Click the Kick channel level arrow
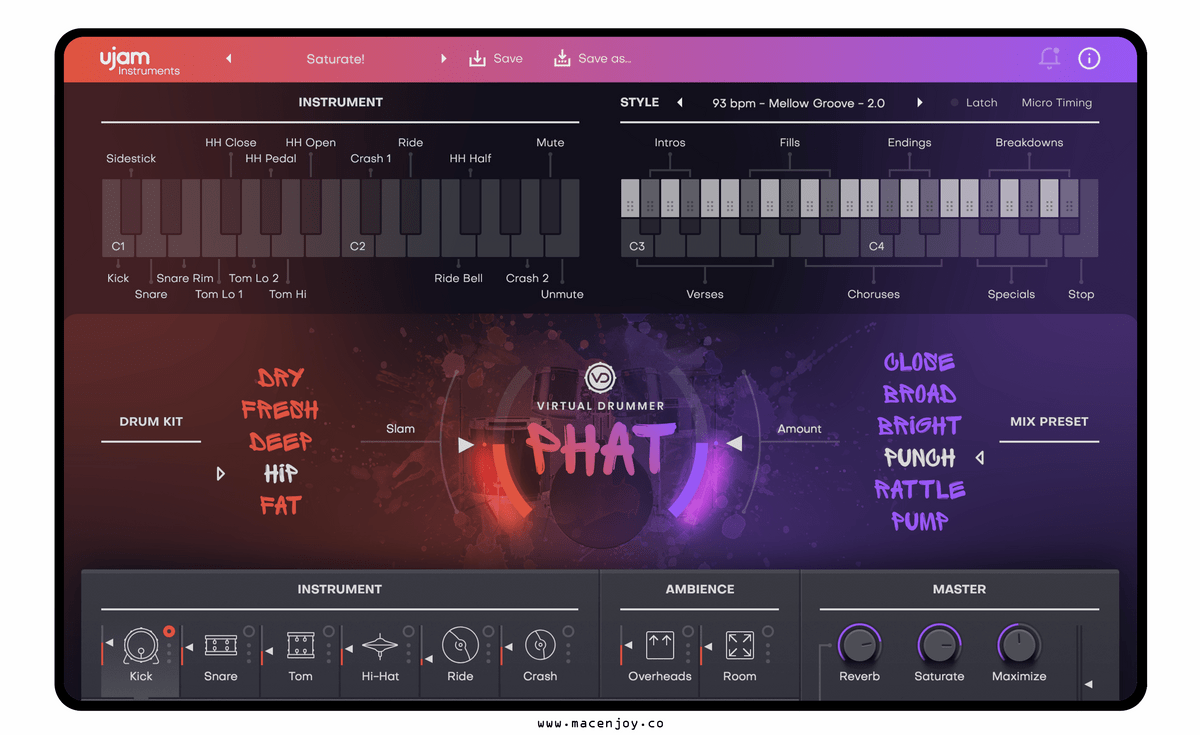1200x735 pixels. [110, 642]
